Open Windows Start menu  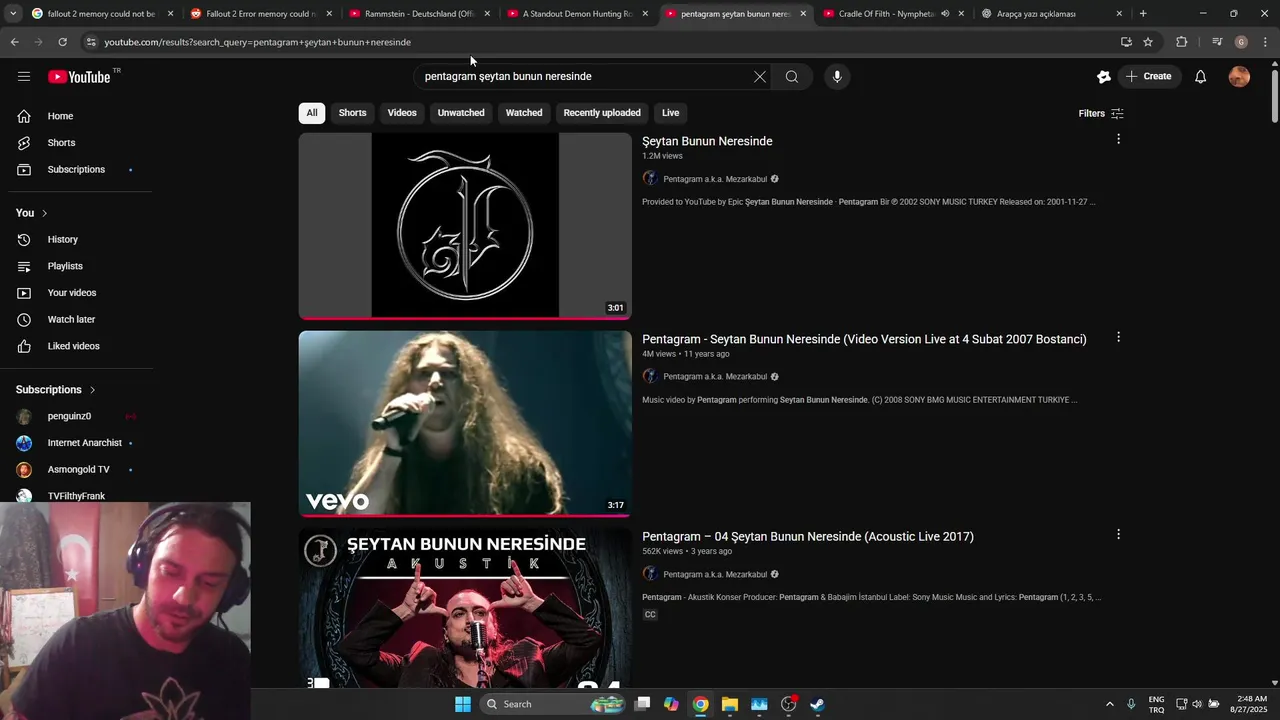click(462, 704)
